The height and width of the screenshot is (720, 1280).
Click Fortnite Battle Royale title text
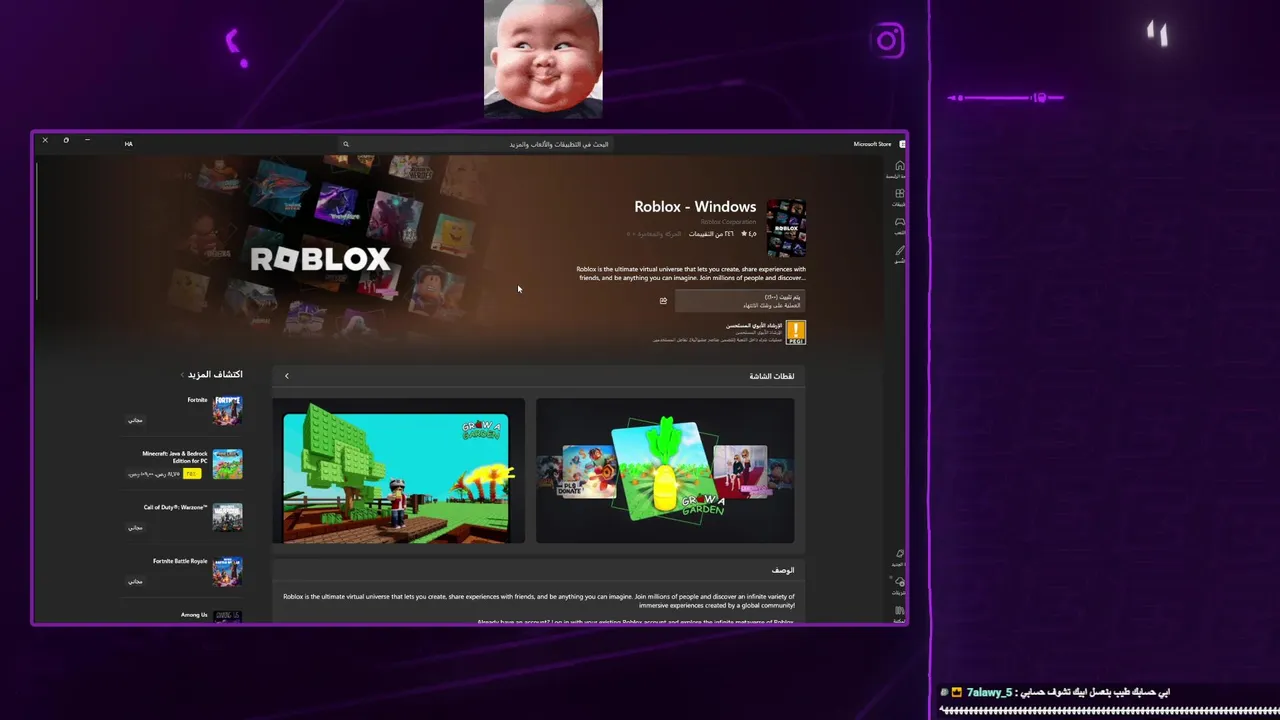[180, 561]
